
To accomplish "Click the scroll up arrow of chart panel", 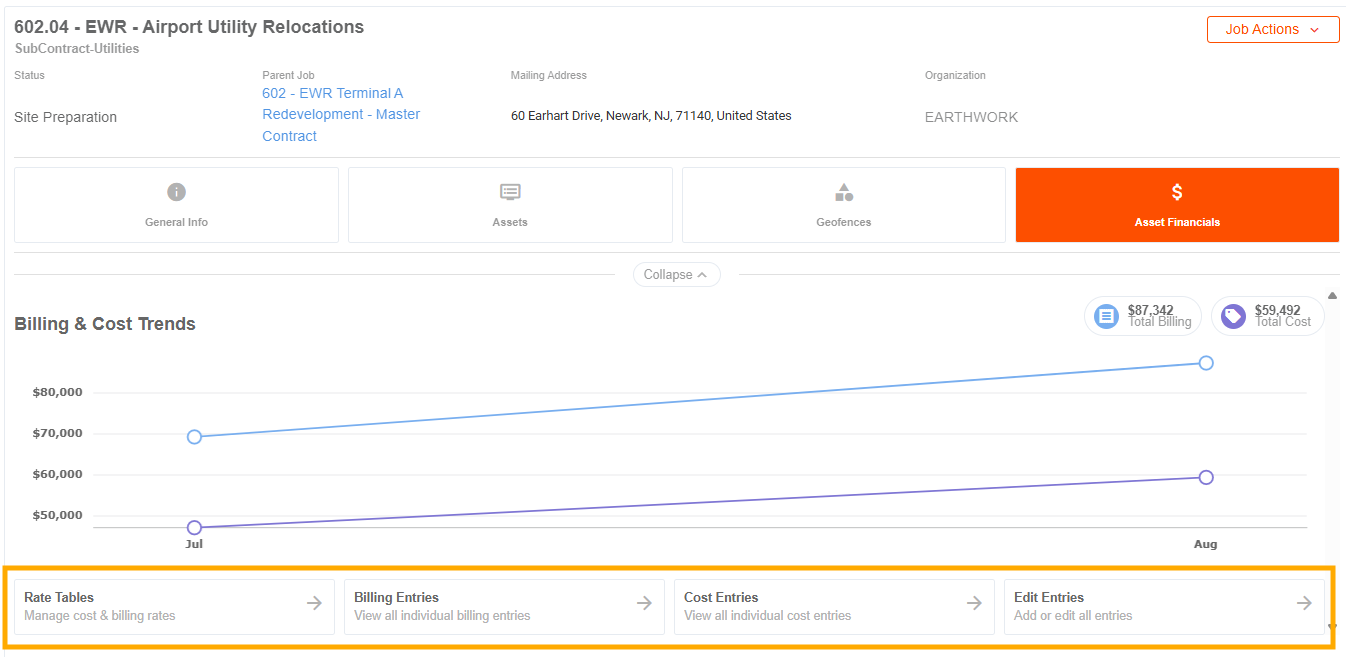I will tap(1332, 296).
